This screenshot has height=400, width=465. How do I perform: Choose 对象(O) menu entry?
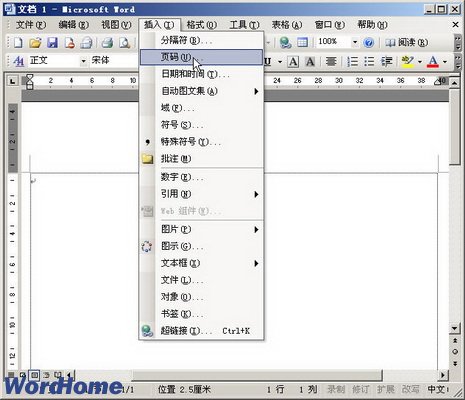click(201, 297)
